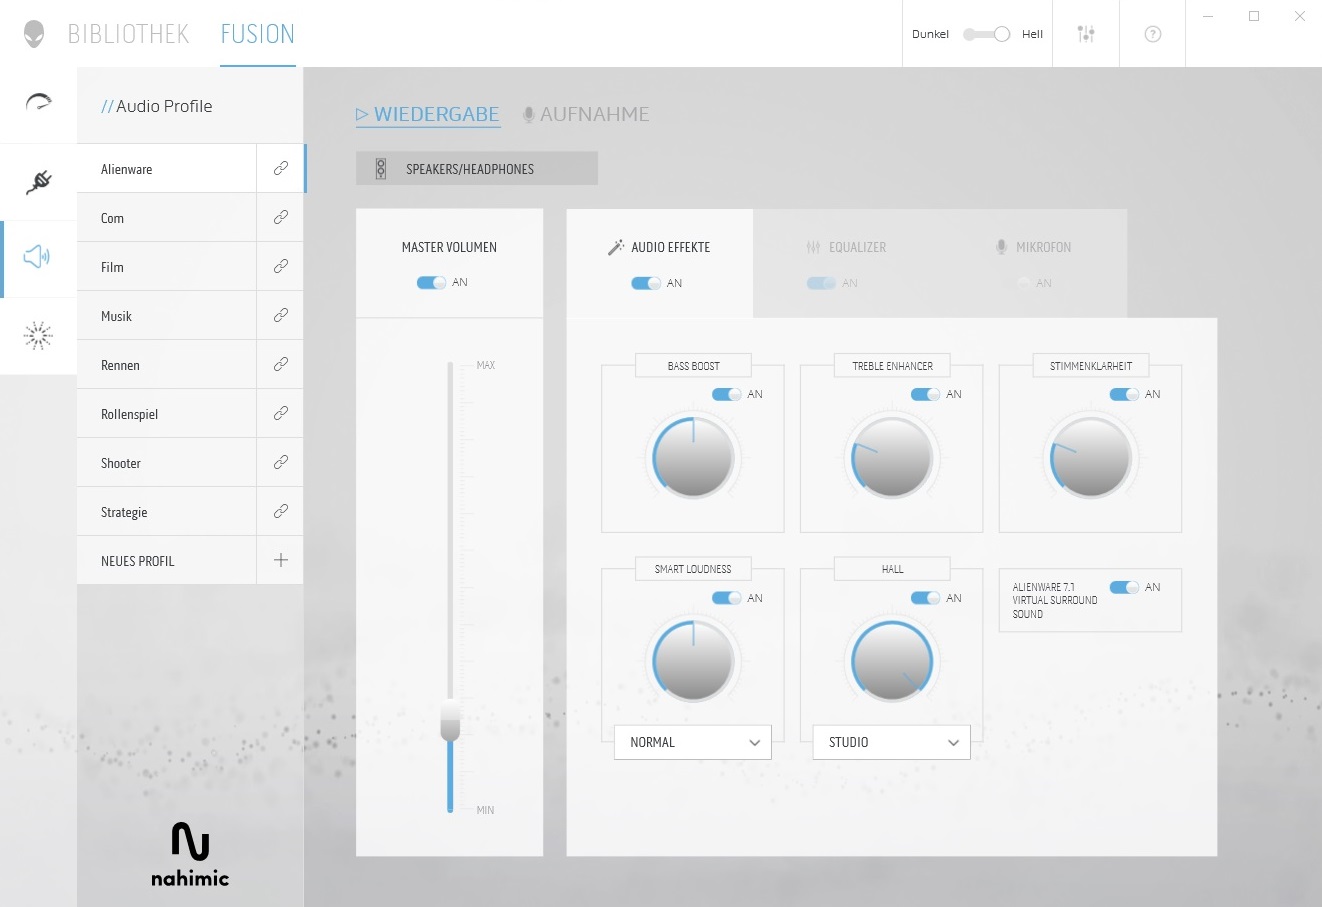Click link icon for Shooter profile
Viewport: 1322px width, 907px height.
click(281, 462)
